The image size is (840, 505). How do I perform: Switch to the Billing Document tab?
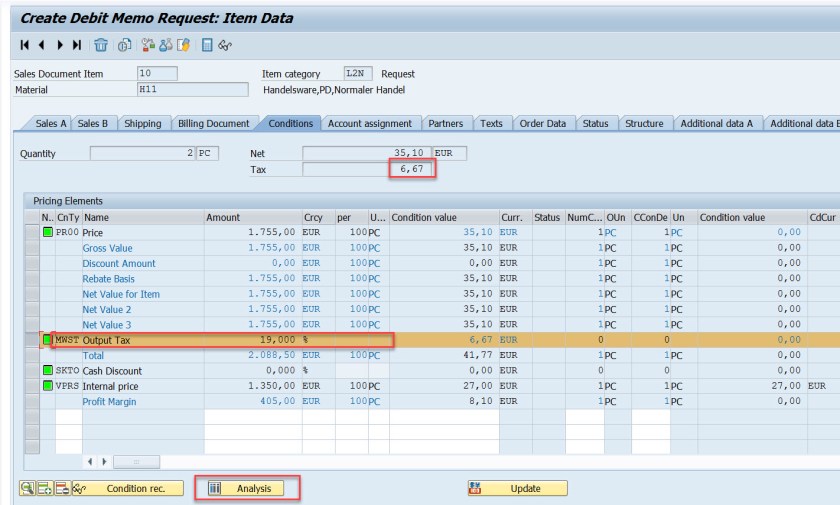click(x=213, y=124)
